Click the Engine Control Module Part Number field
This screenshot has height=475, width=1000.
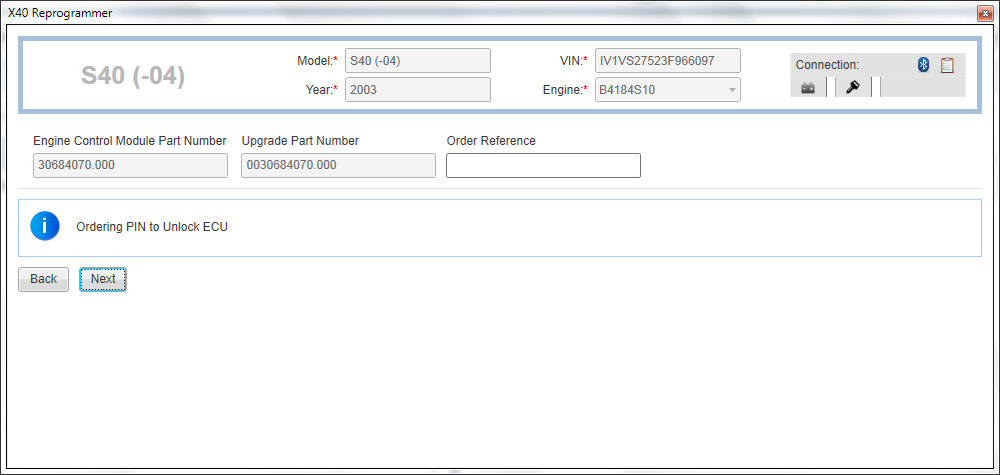(130, 165)
